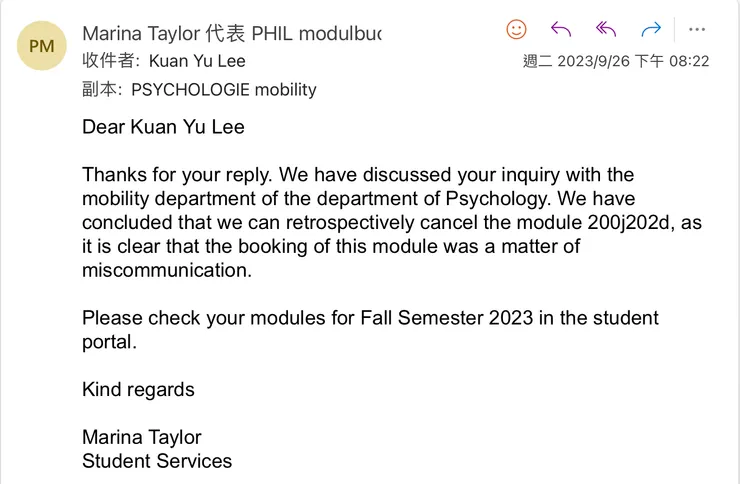Click the 'Student Services' signature line
Screen dimensions: 740x484
157,461
